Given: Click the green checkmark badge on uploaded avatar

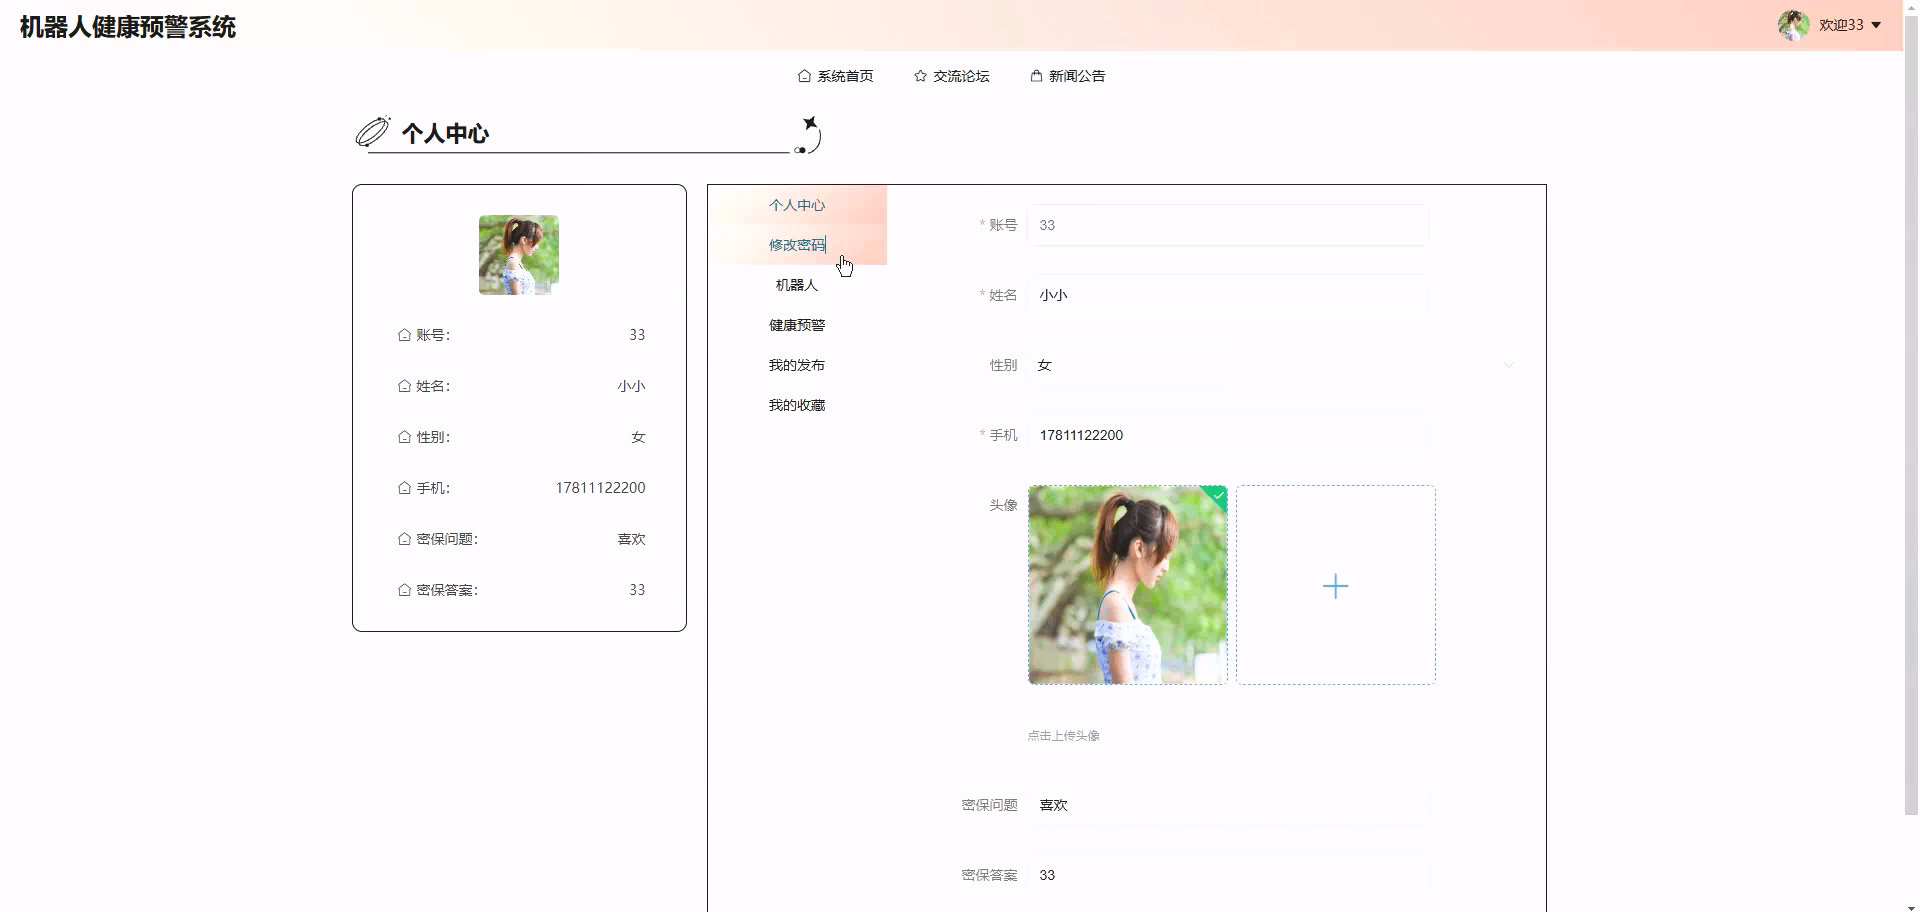Looking at the screenshot, I should click(x=1217, y=495).
